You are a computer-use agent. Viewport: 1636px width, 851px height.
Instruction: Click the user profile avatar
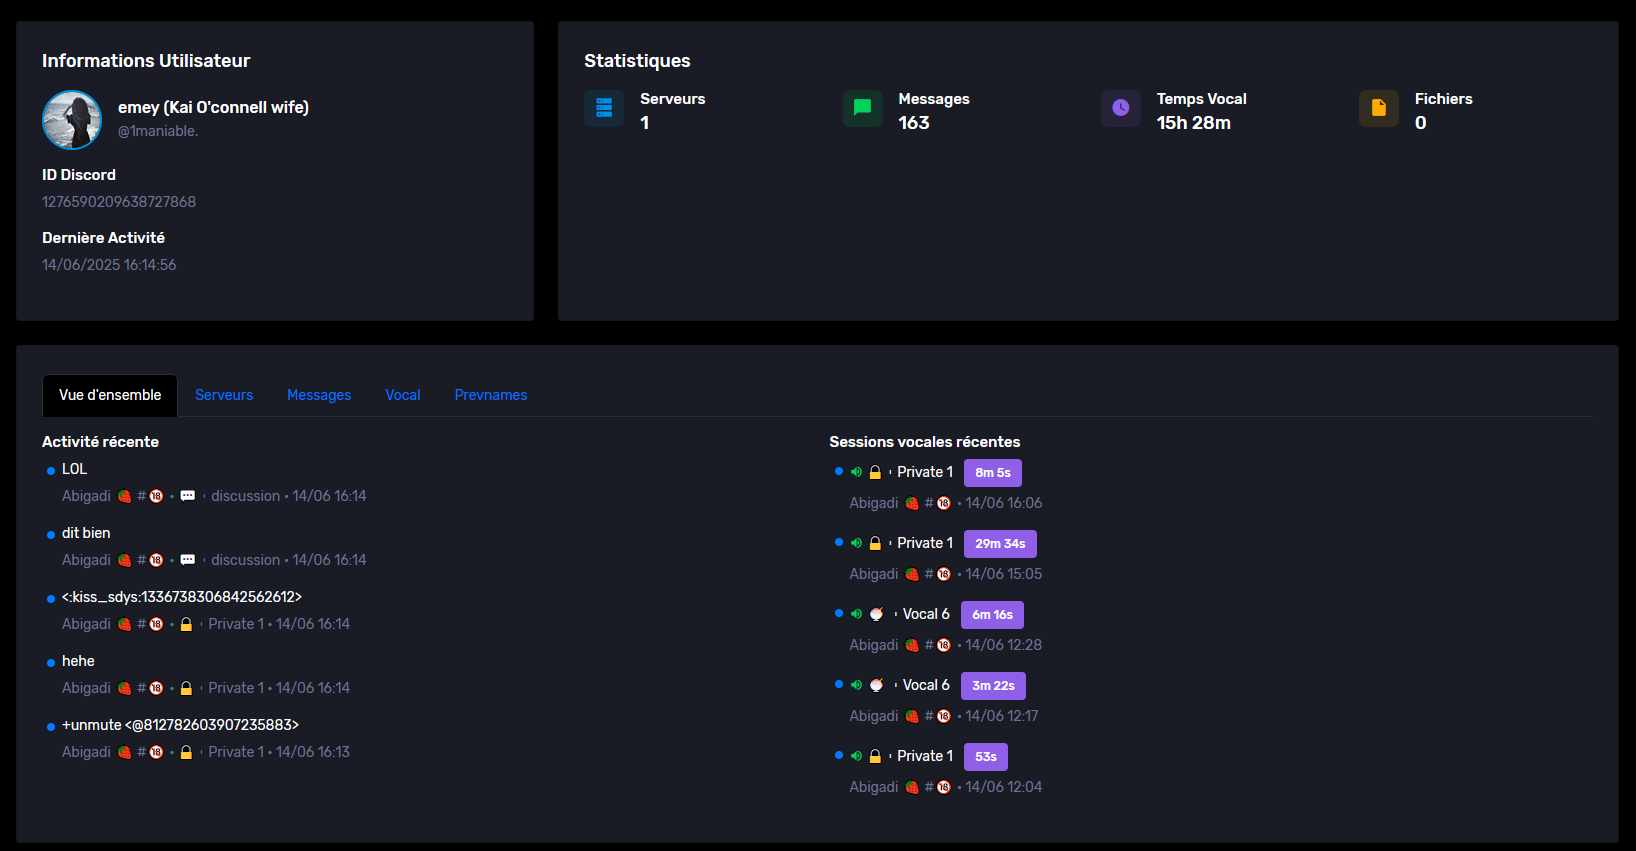coord(72,120)
